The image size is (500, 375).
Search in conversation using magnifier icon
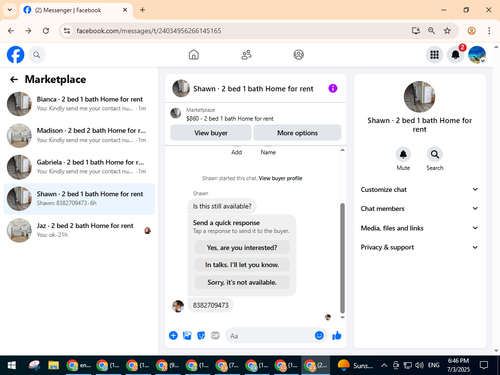[435, 154]
